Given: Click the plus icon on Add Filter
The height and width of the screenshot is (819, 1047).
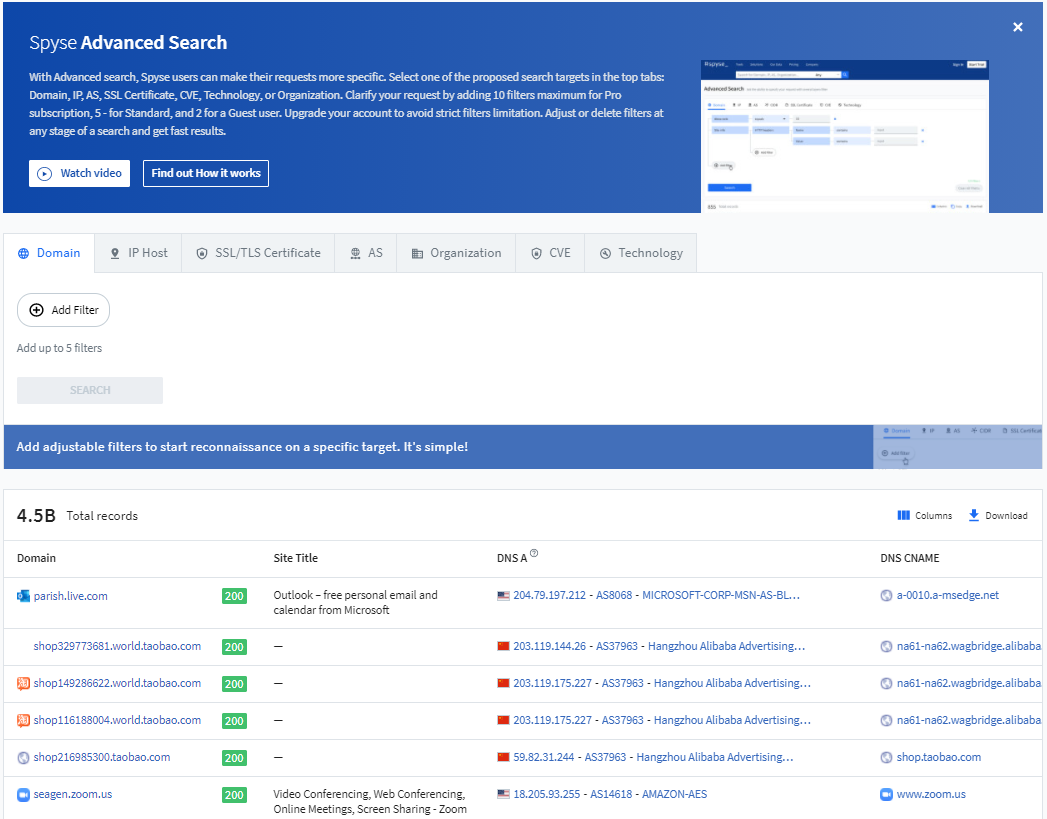Looking at the screenshot, I should pyautogui.click(x=36, y=310).
